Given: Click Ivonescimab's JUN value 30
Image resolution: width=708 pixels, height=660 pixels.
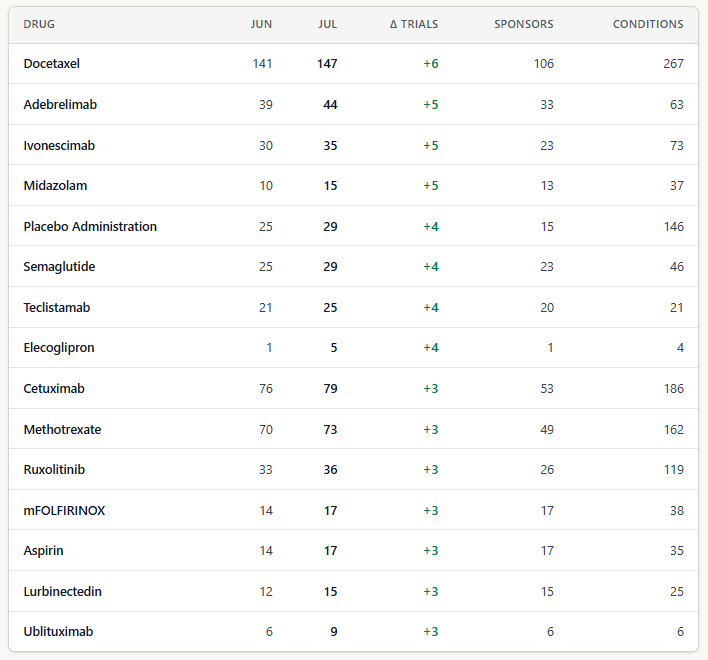Looking at the screenshot, I should pyautogui.click(x=266, y=146).
